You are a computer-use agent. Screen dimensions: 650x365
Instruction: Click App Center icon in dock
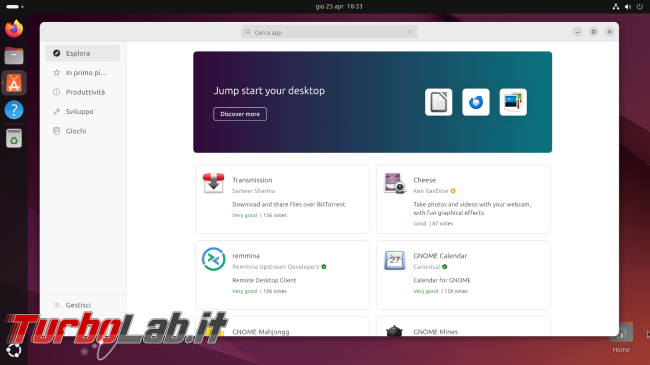click(14, 83)
